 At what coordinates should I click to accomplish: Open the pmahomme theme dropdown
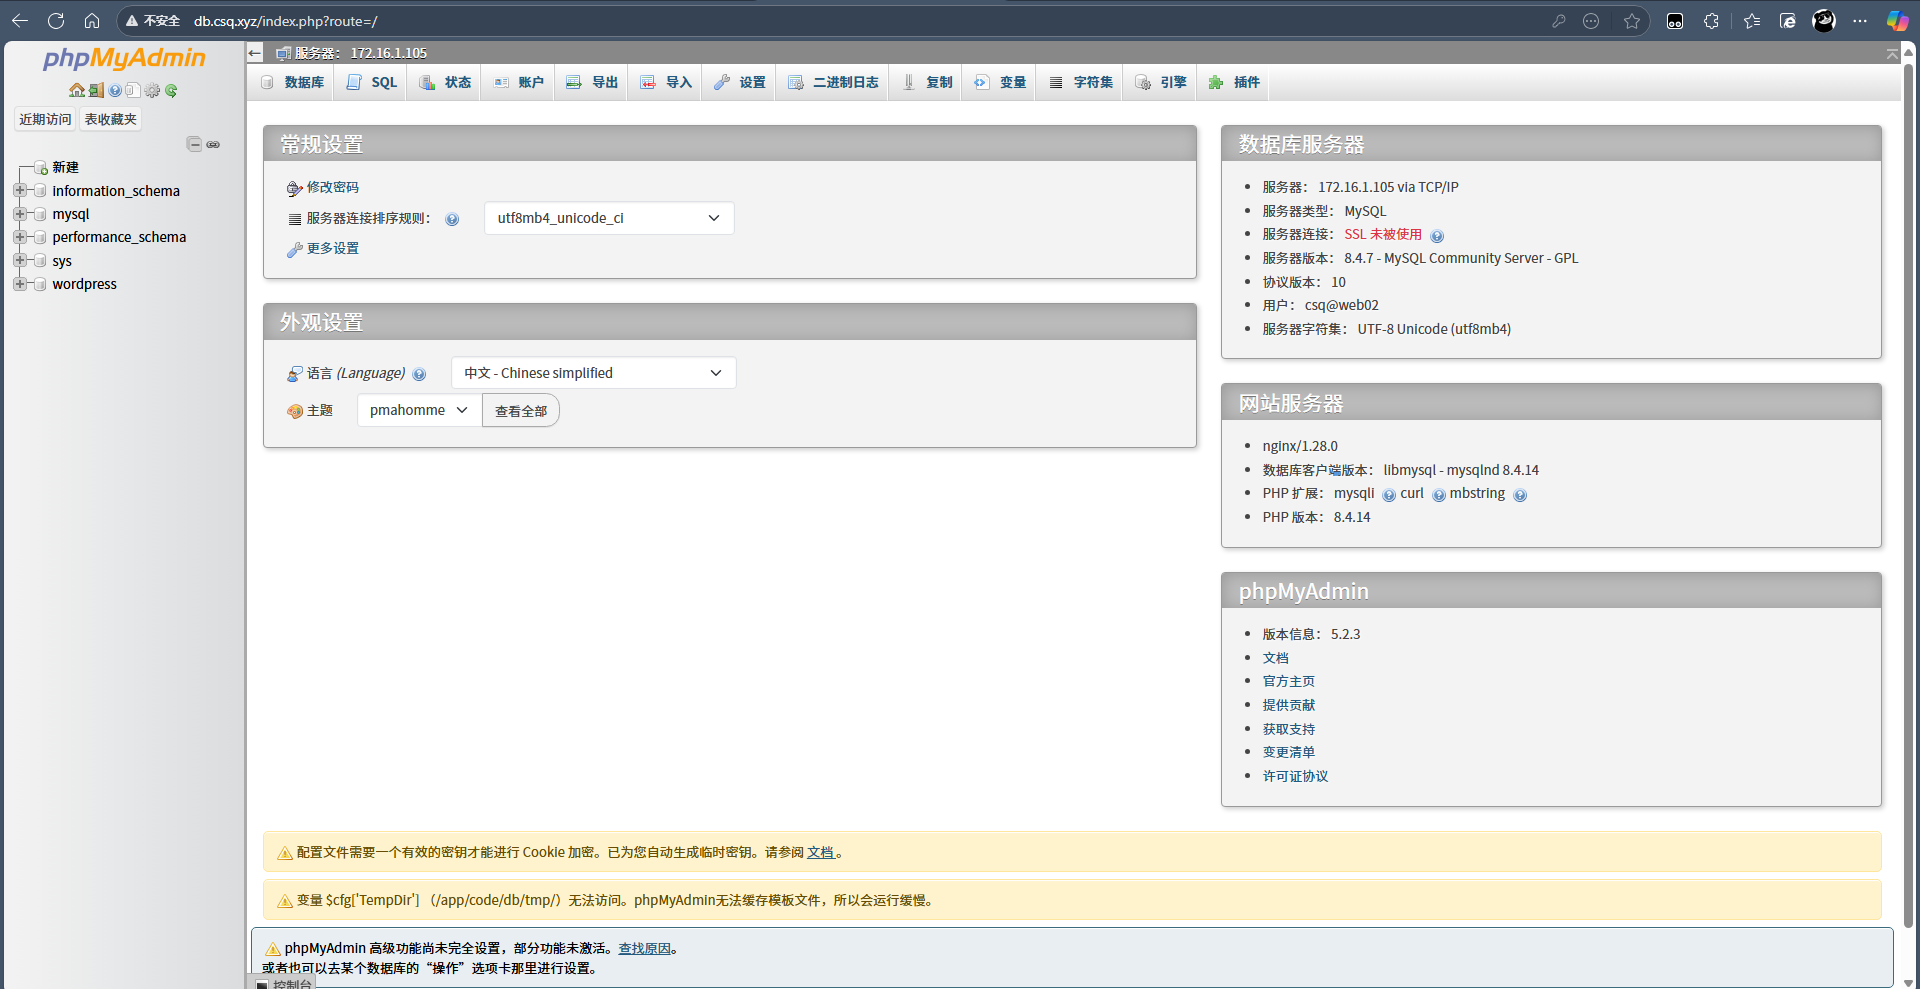pos(419,410)
